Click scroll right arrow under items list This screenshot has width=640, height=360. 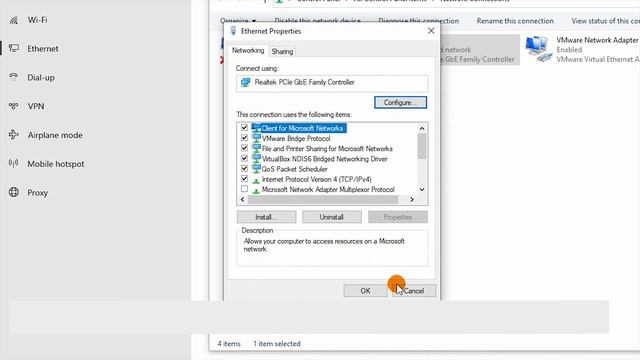412,200
